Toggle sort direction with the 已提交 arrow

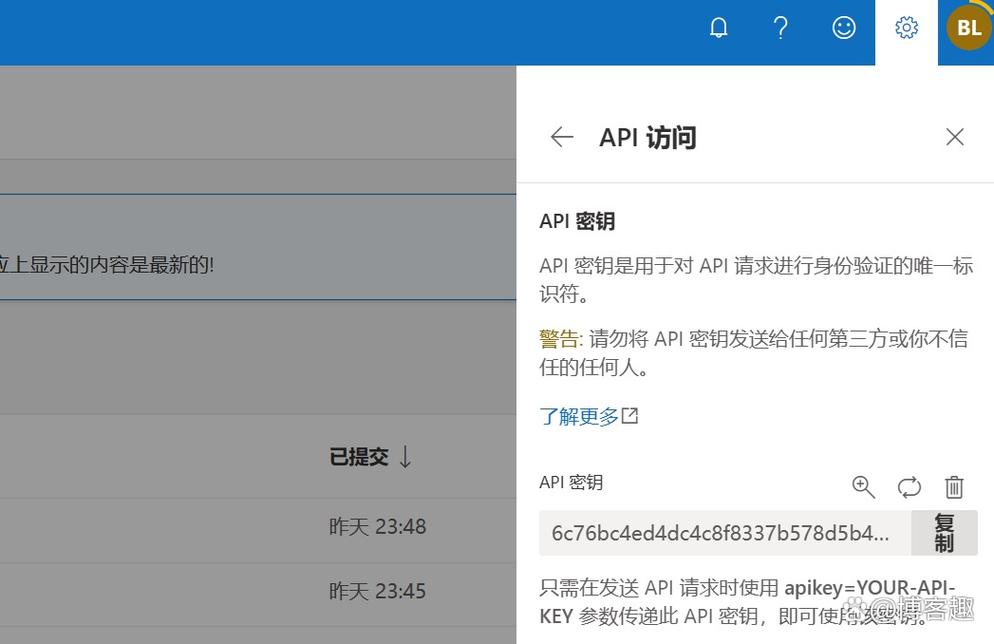click(x=404, y=456)
